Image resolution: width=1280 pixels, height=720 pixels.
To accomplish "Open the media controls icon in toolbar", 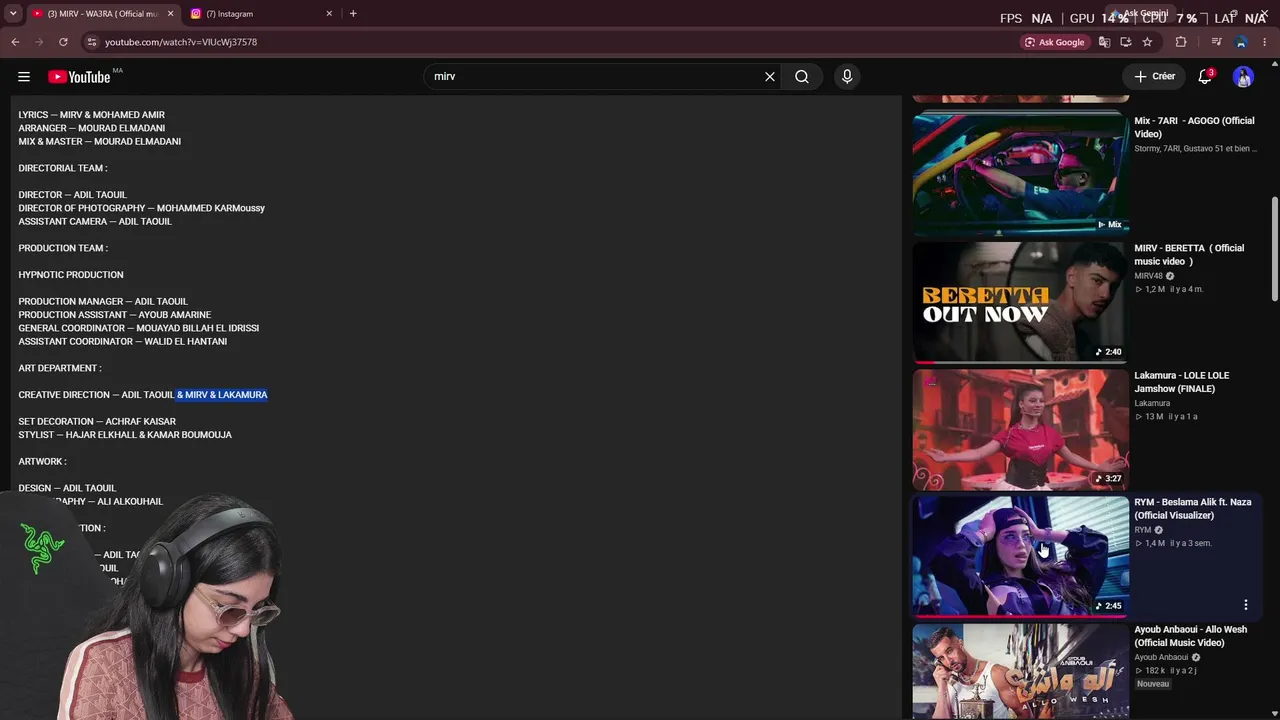I will 1216,42.
